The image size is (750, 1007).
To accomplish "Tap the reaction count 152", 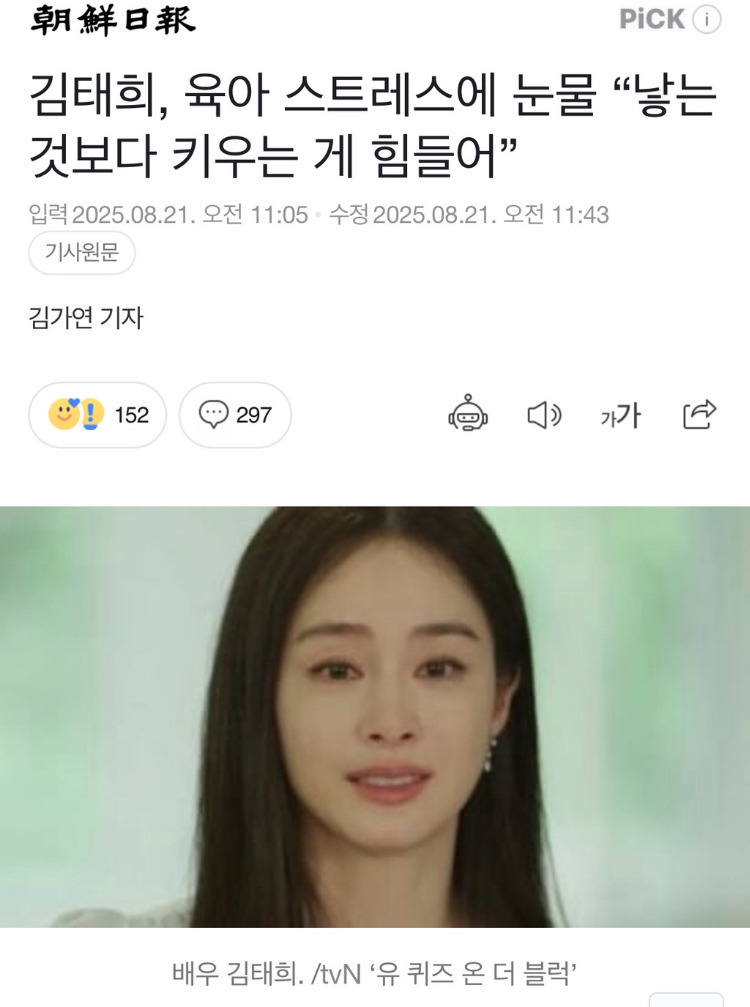I will [132, 415].
